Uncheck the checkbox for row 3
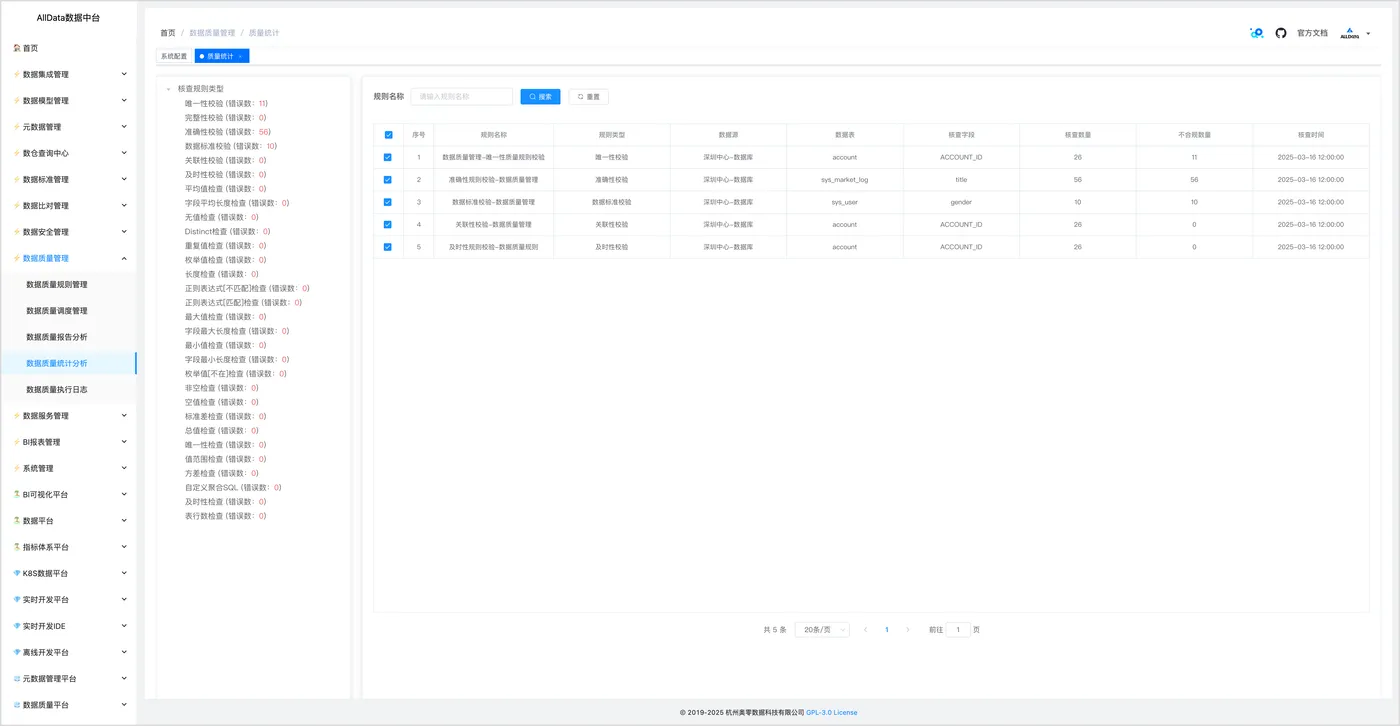This screenshot has height=726, width=1400. click(388, 202)
